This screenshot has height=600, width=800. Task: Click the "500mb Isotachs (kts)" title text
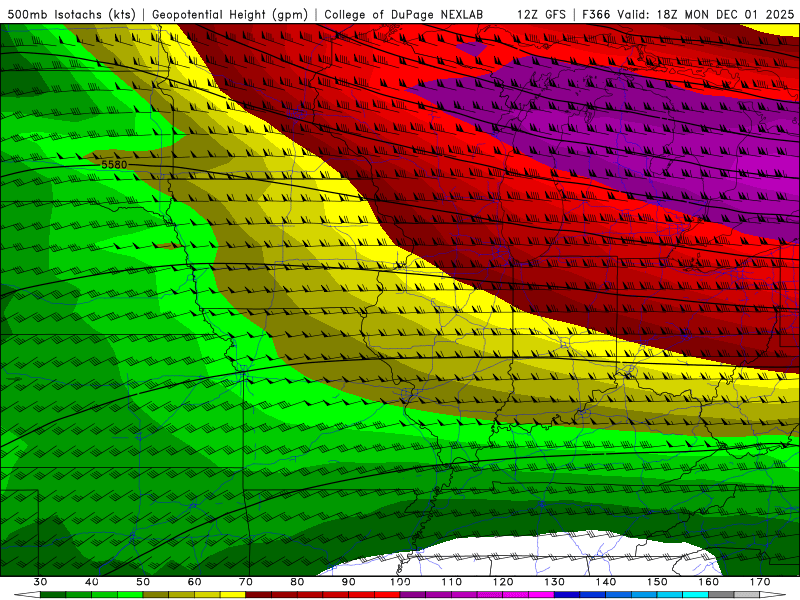(x=69, y=14)
